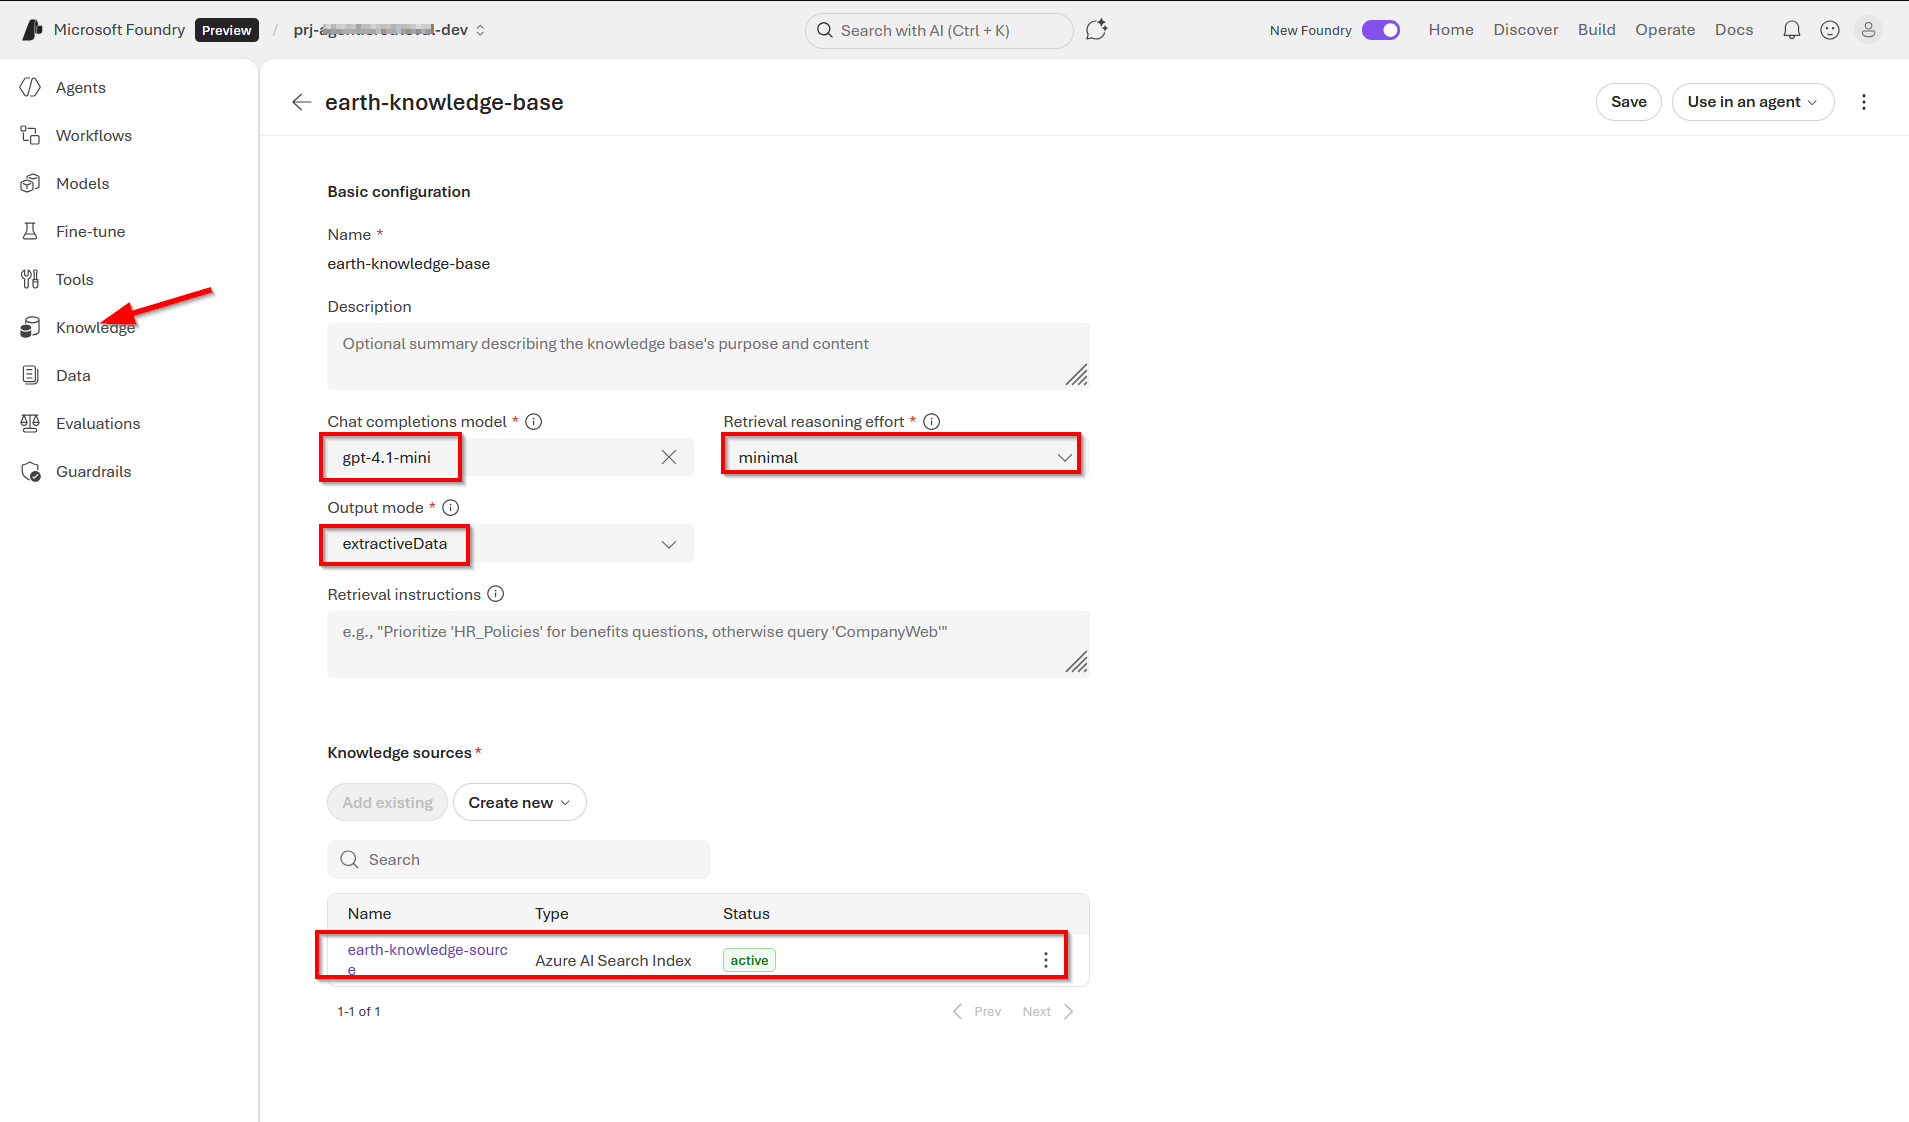The height and width of the screenshot is (1122, 1909).
Task: Click the back arrow beside earth-knowledge-base
Action: click(x=301, y=102)
